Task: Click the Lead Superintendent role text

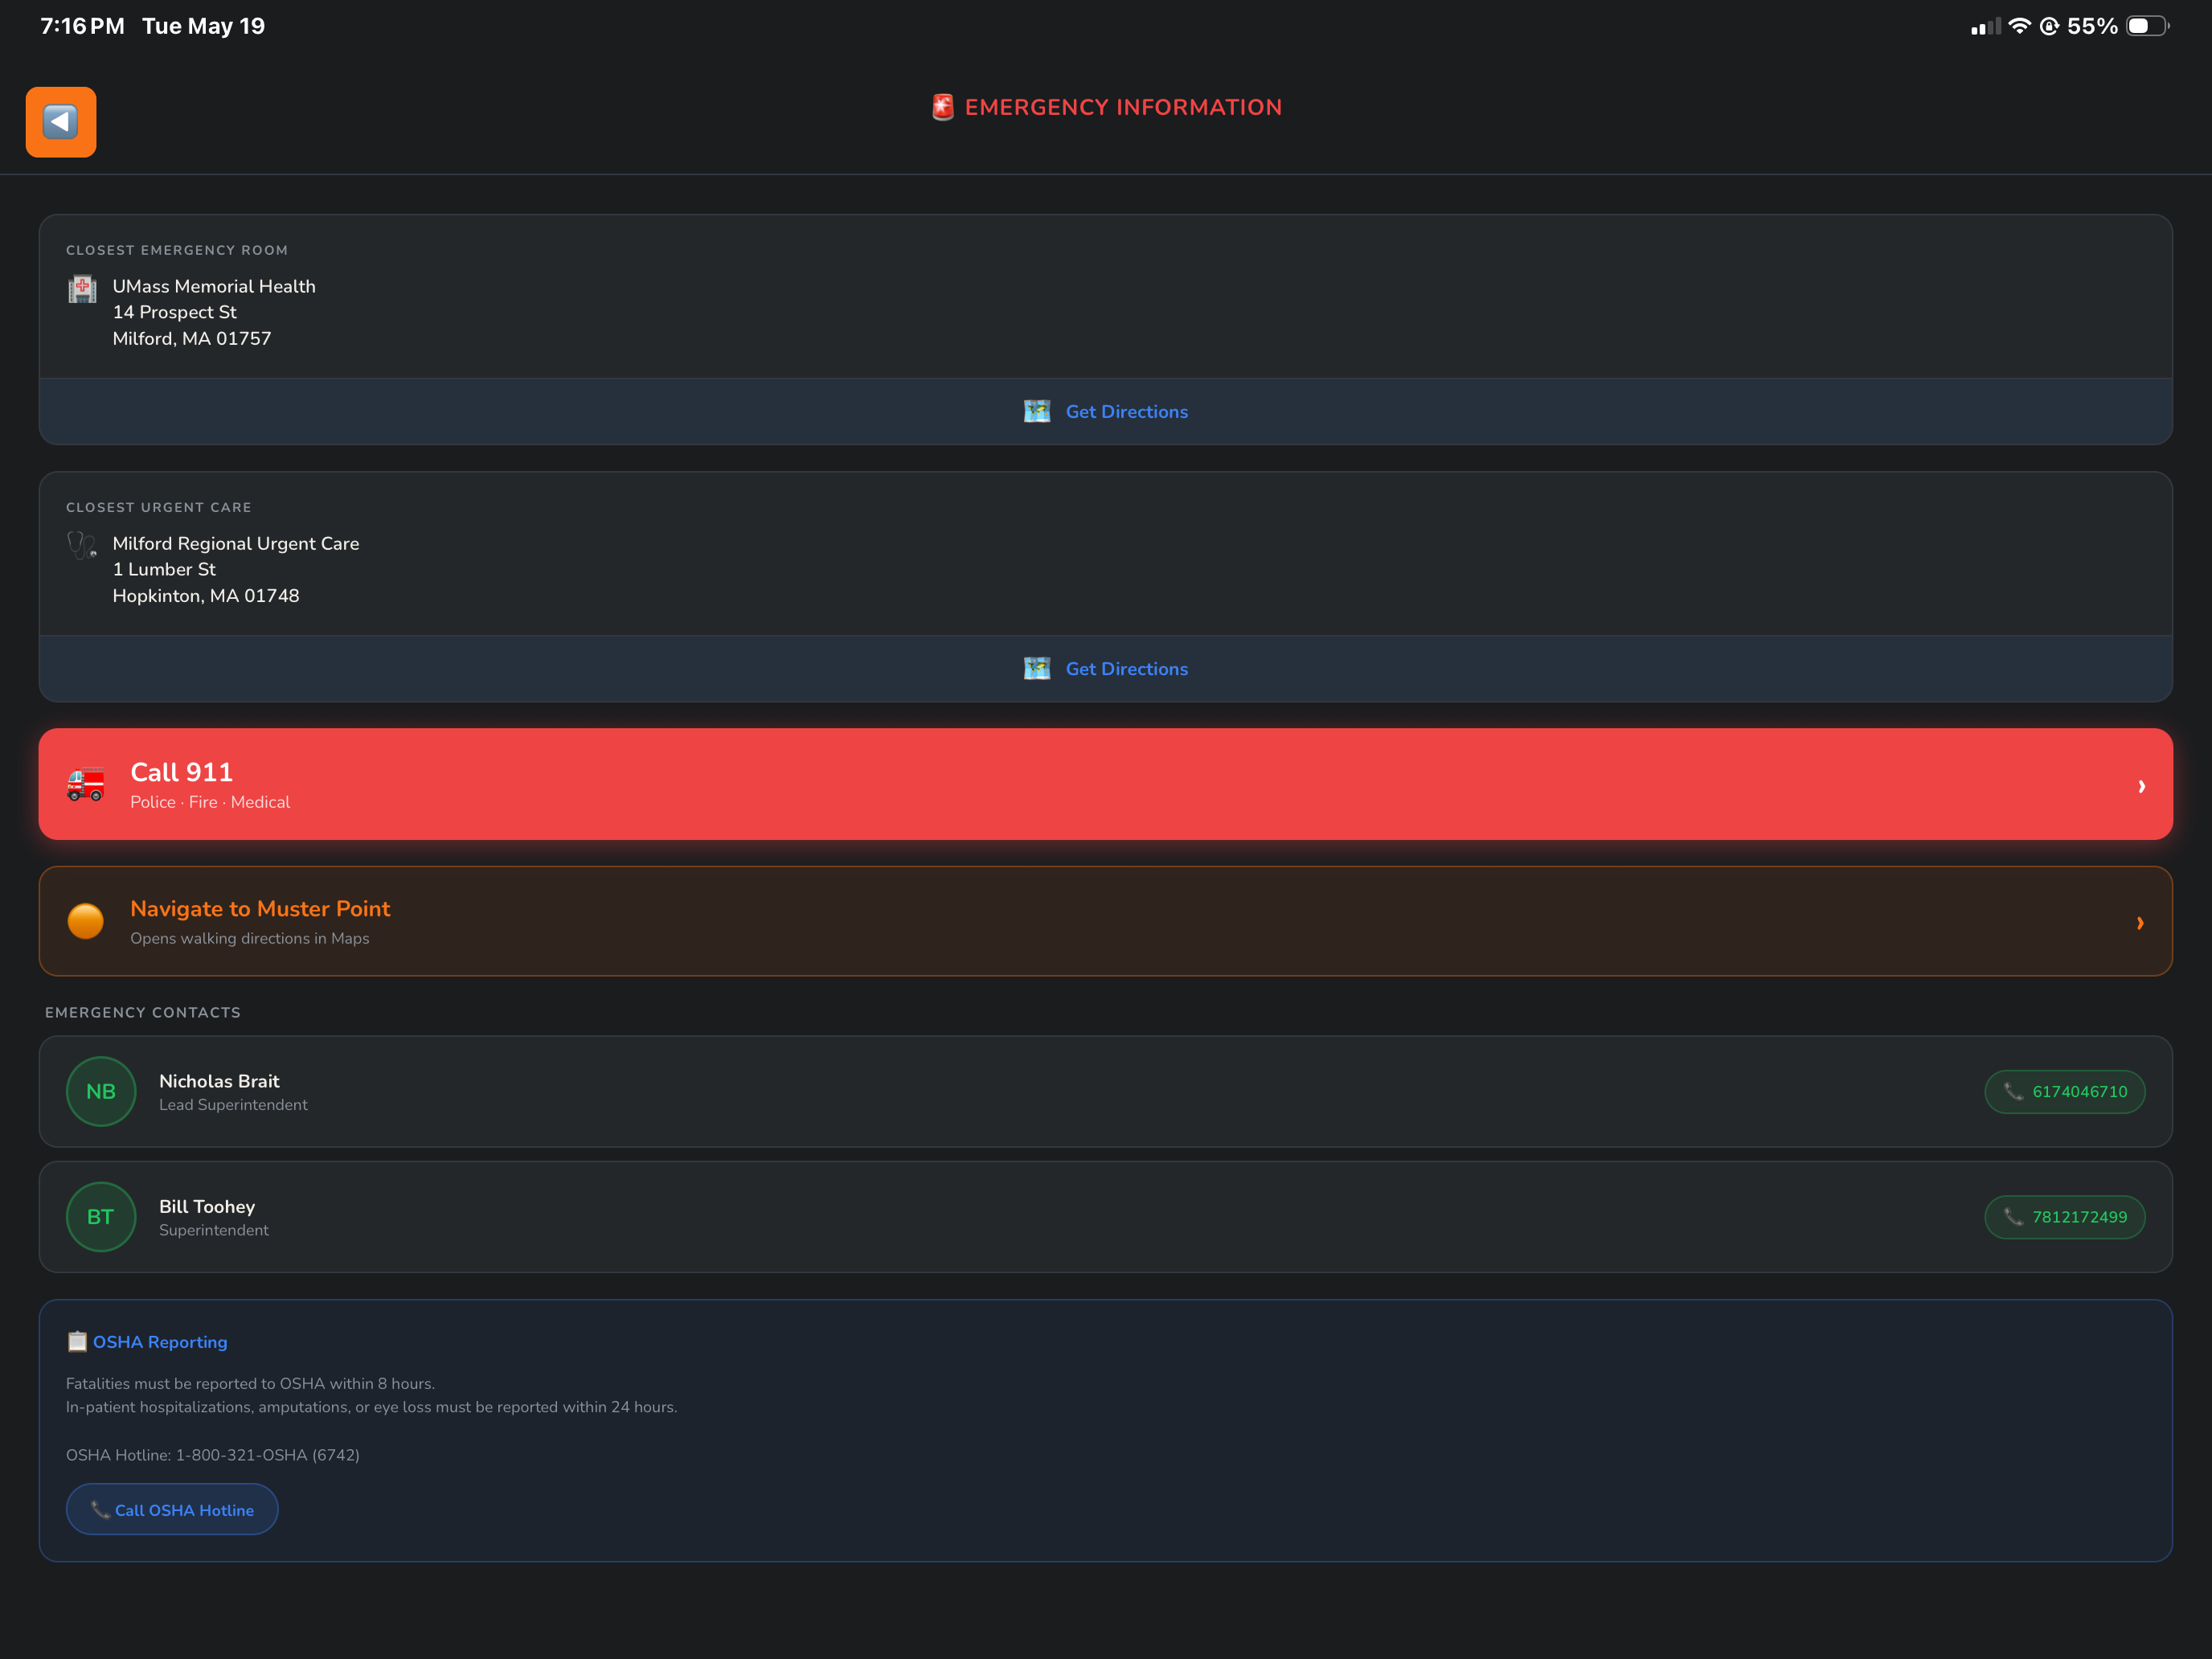Action: (x=233, y=1104)
